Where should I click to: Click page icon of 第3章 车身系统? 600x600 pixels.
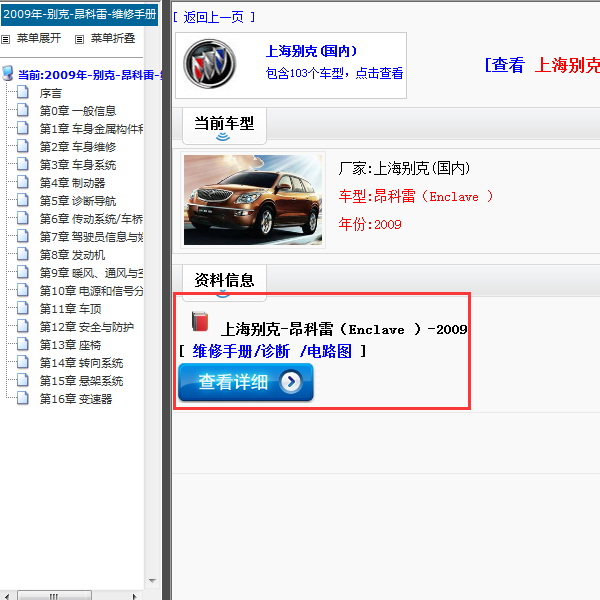point(23,164)
